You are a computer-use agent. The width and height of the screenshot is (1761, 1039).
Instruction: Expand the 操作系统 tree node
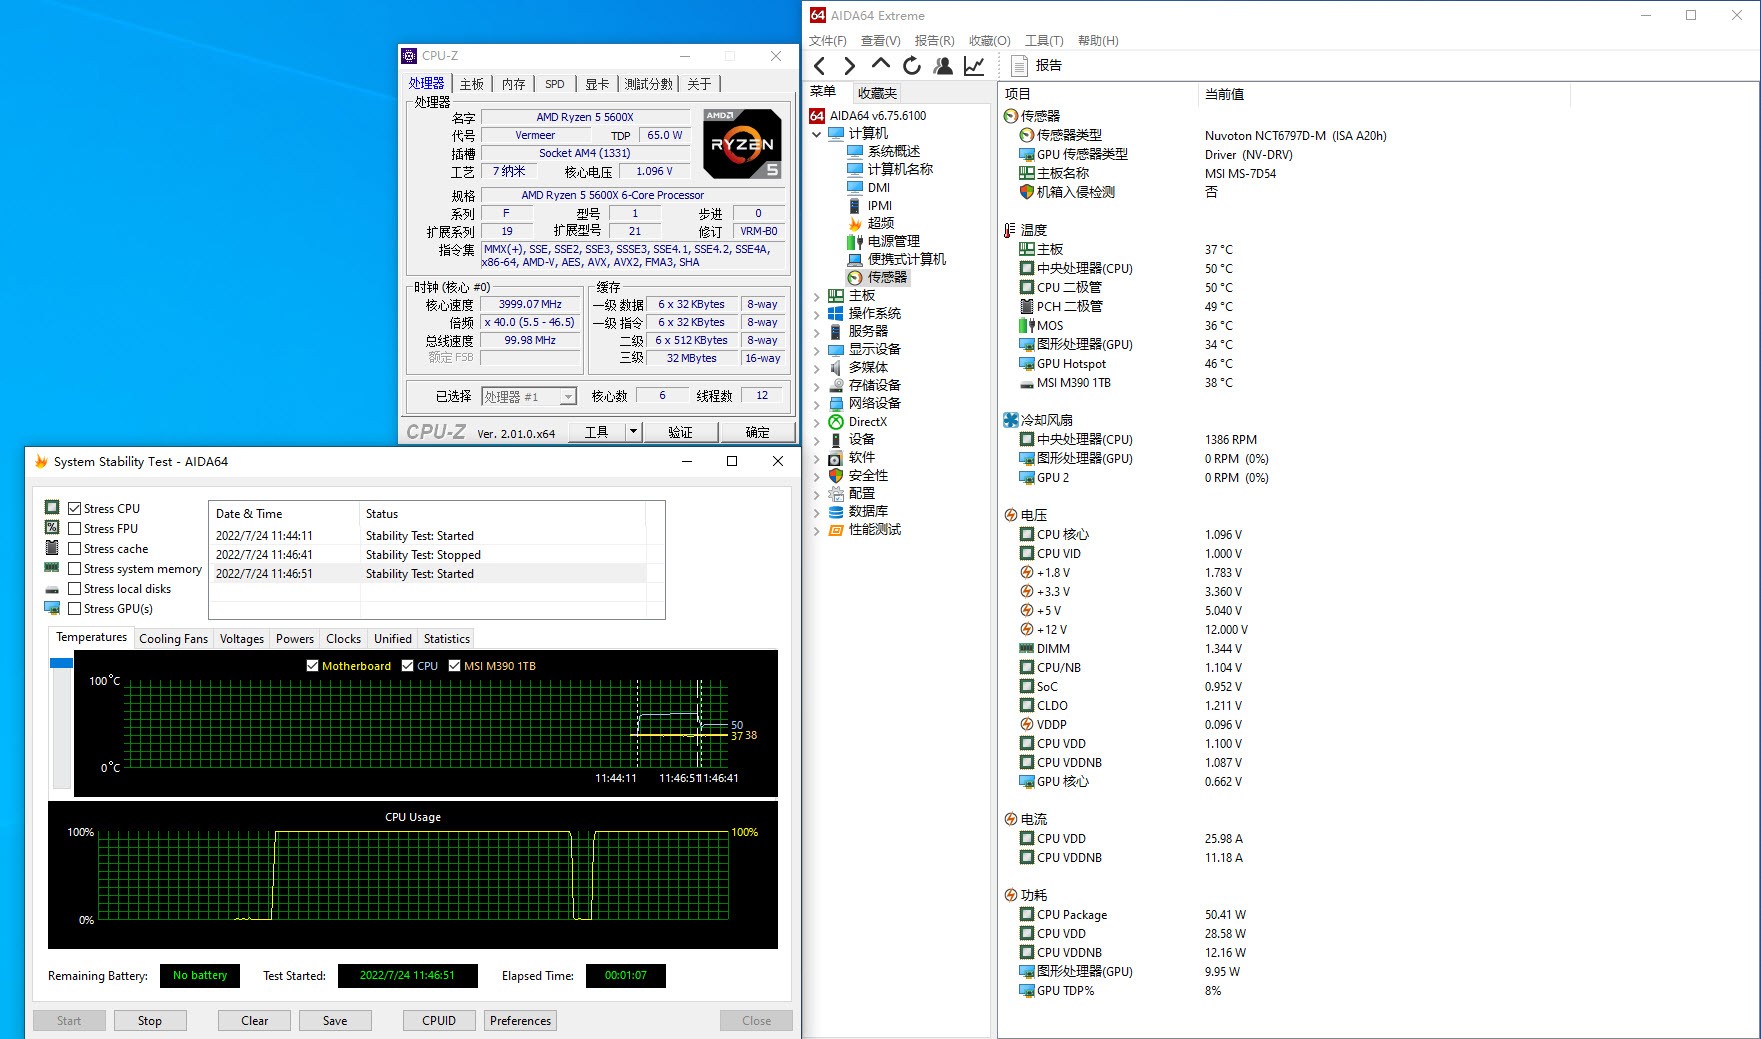[817, 314]
